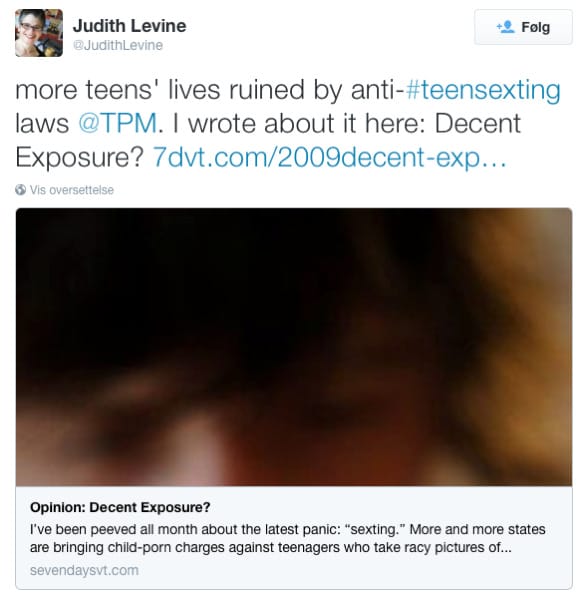Click the globe icon beside Vis oversettelse
This screenshot has width=586, height=600.
pos(21,190)
